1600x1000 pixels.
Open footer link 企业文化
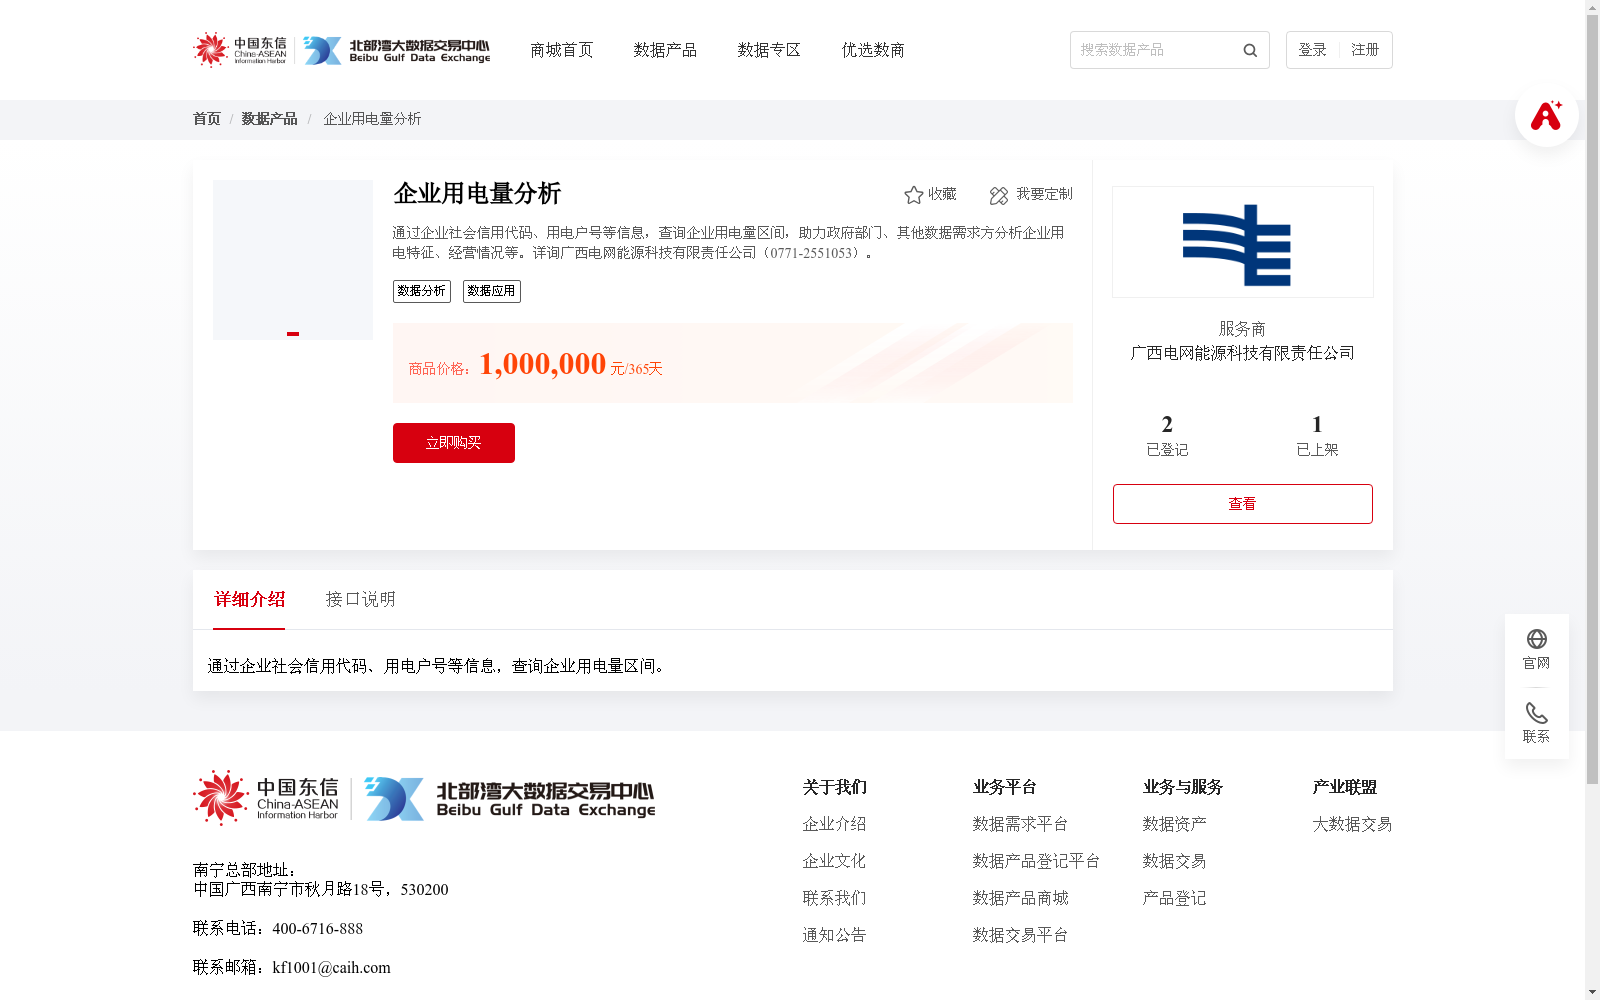835,861
